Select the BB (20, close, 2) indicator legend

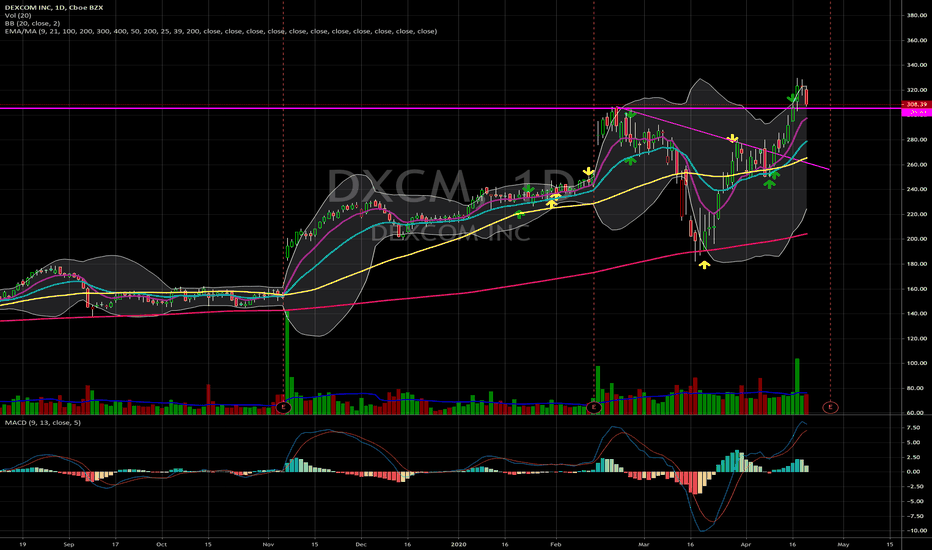[32, 23]
